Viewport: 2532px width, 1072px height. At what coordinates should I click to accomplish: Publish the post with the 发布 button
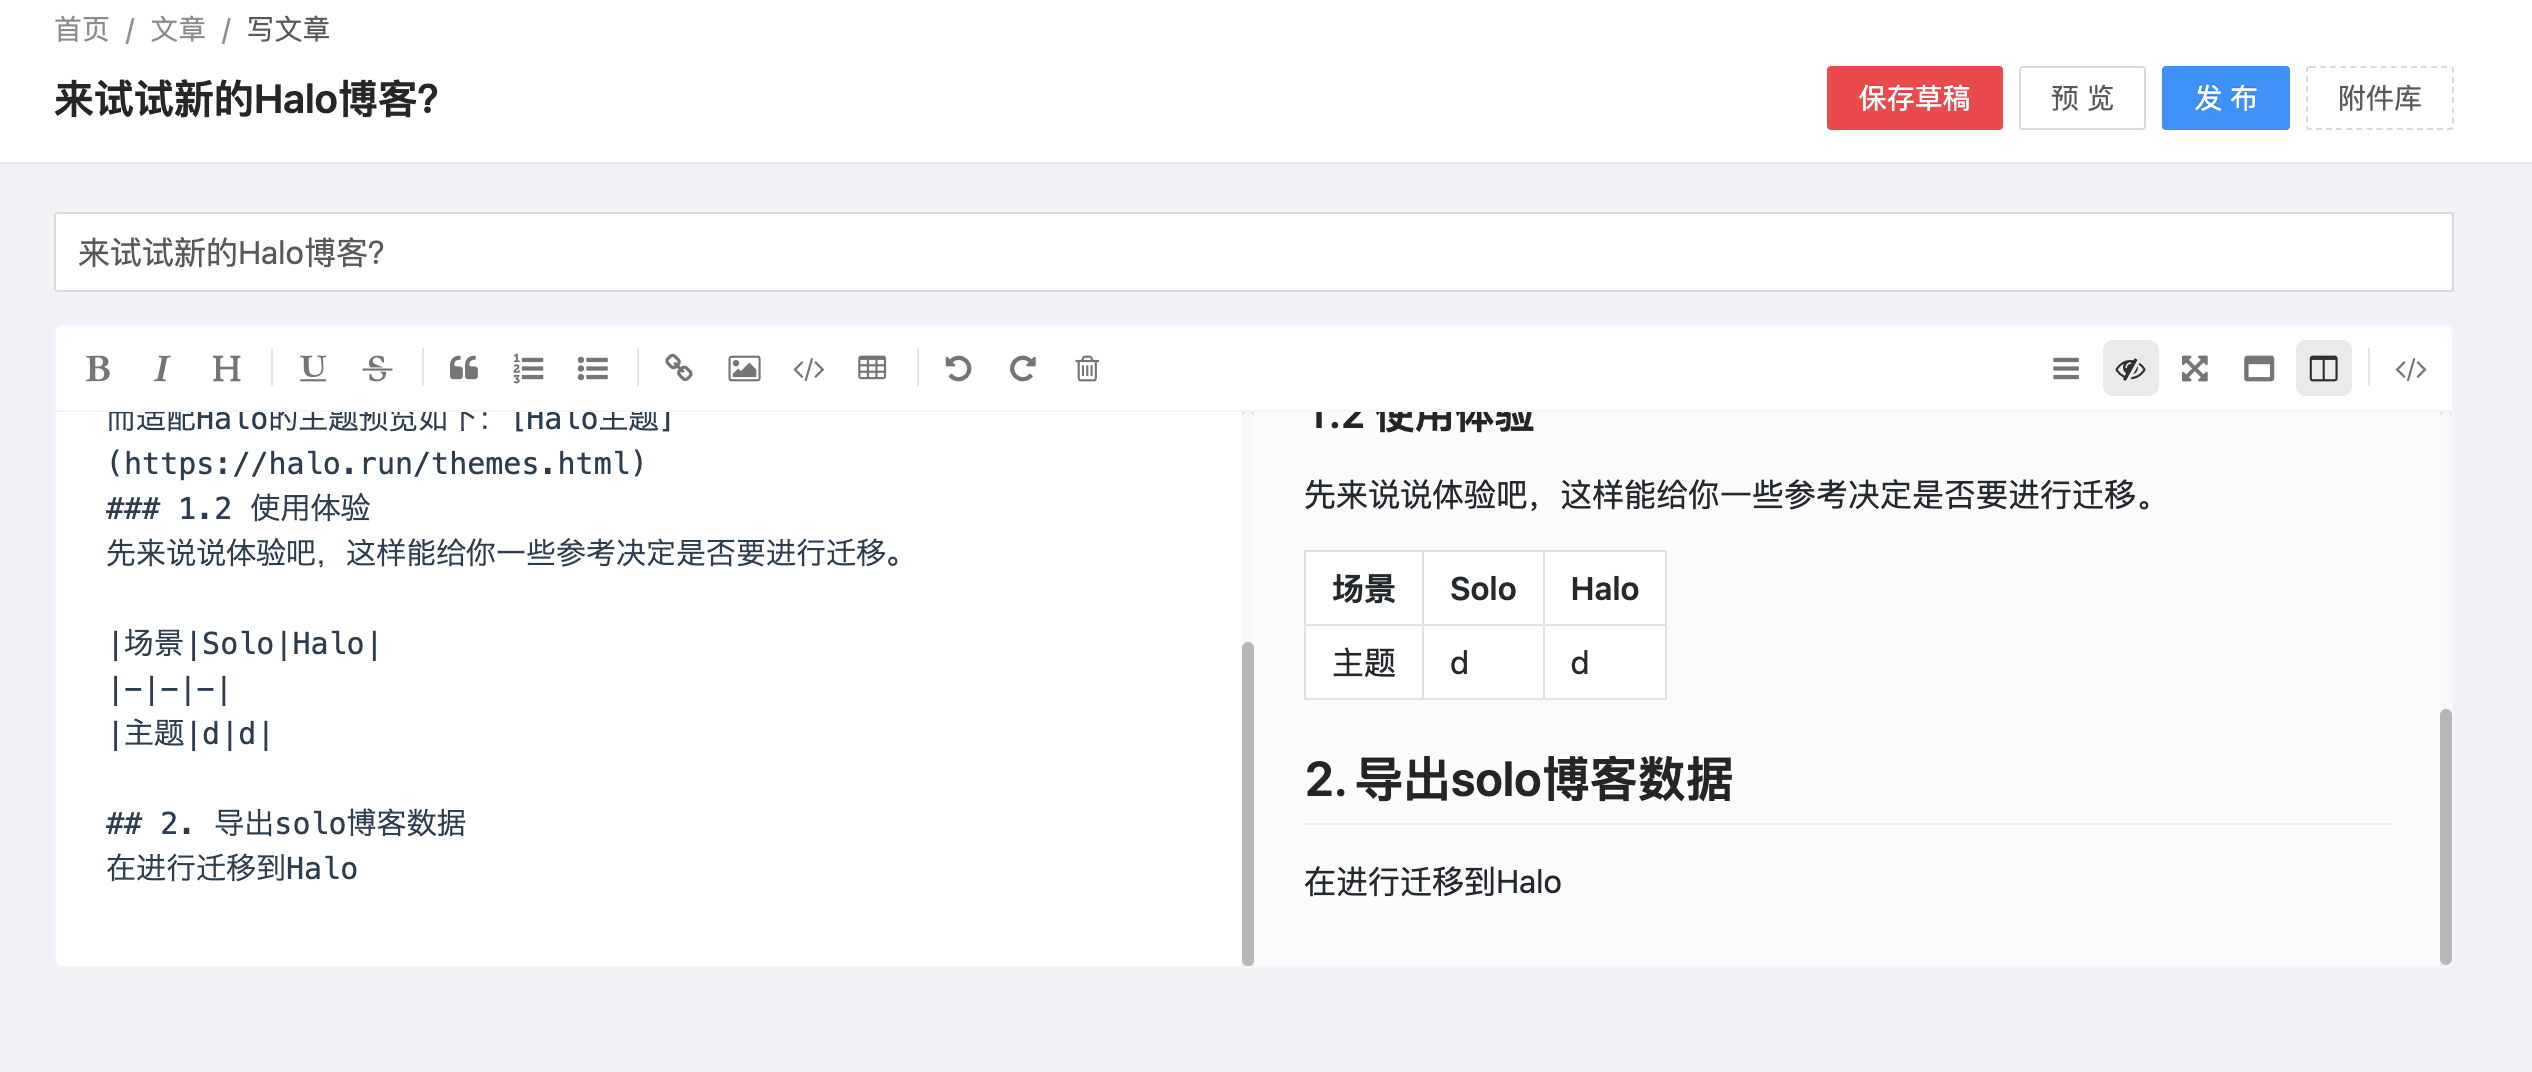[x=2226, y=98]
